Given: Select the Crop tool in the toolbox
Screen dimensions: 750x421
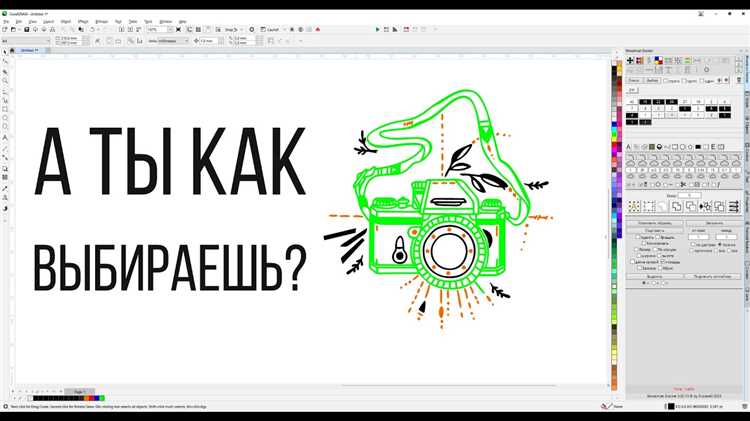Looking at the screenshot, I should (5, 72).
